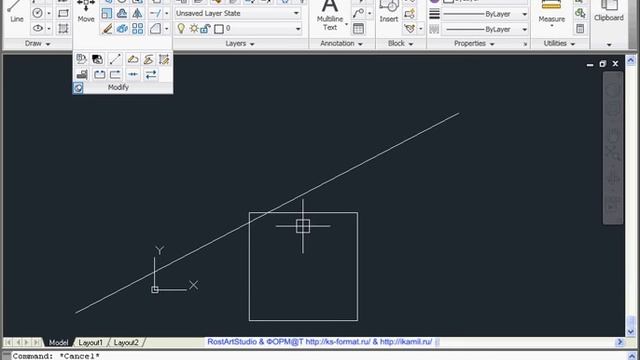Open the lower ByLayer linetype dropdown

[x=524, y=29]
